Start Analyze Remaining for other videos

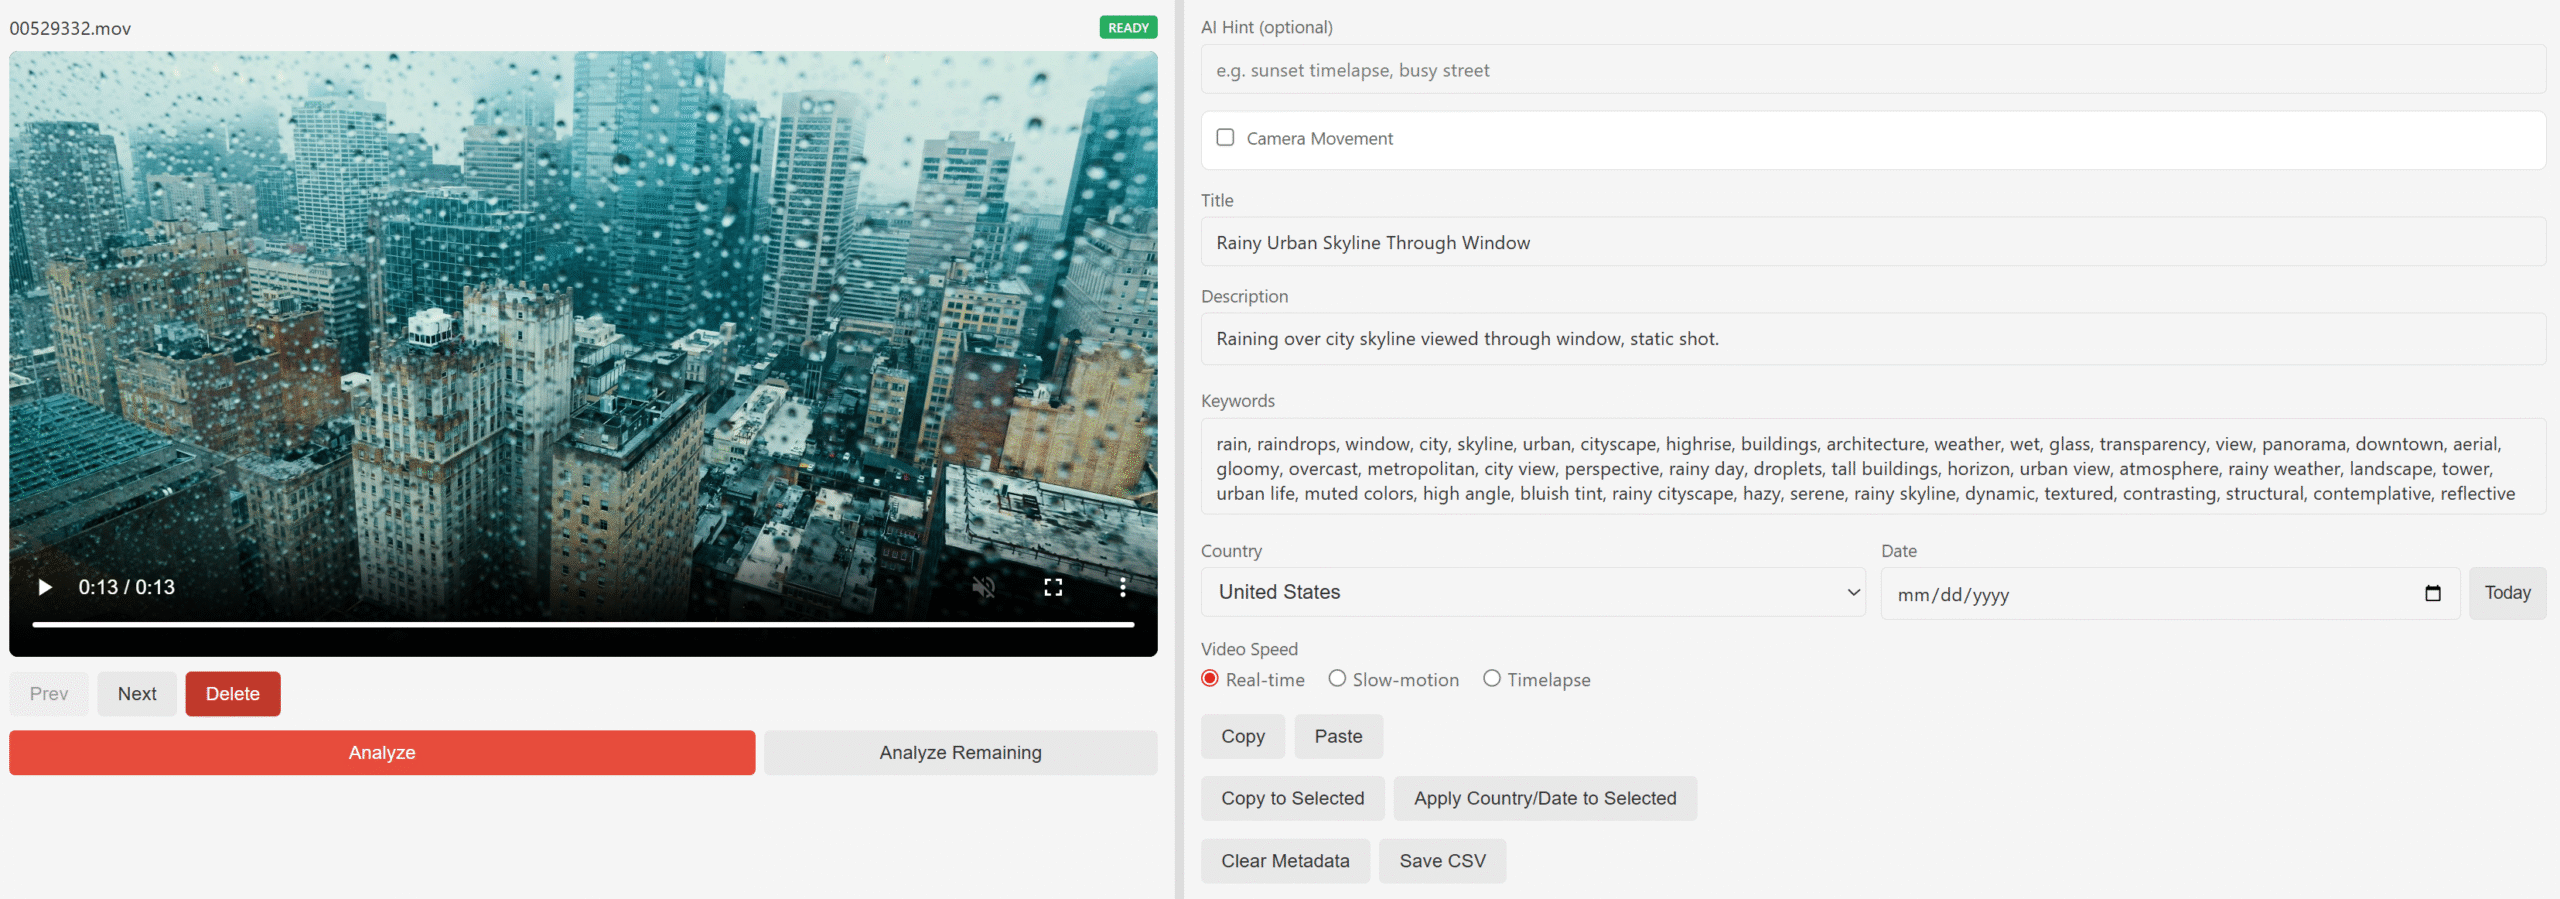tap(960, 753)
